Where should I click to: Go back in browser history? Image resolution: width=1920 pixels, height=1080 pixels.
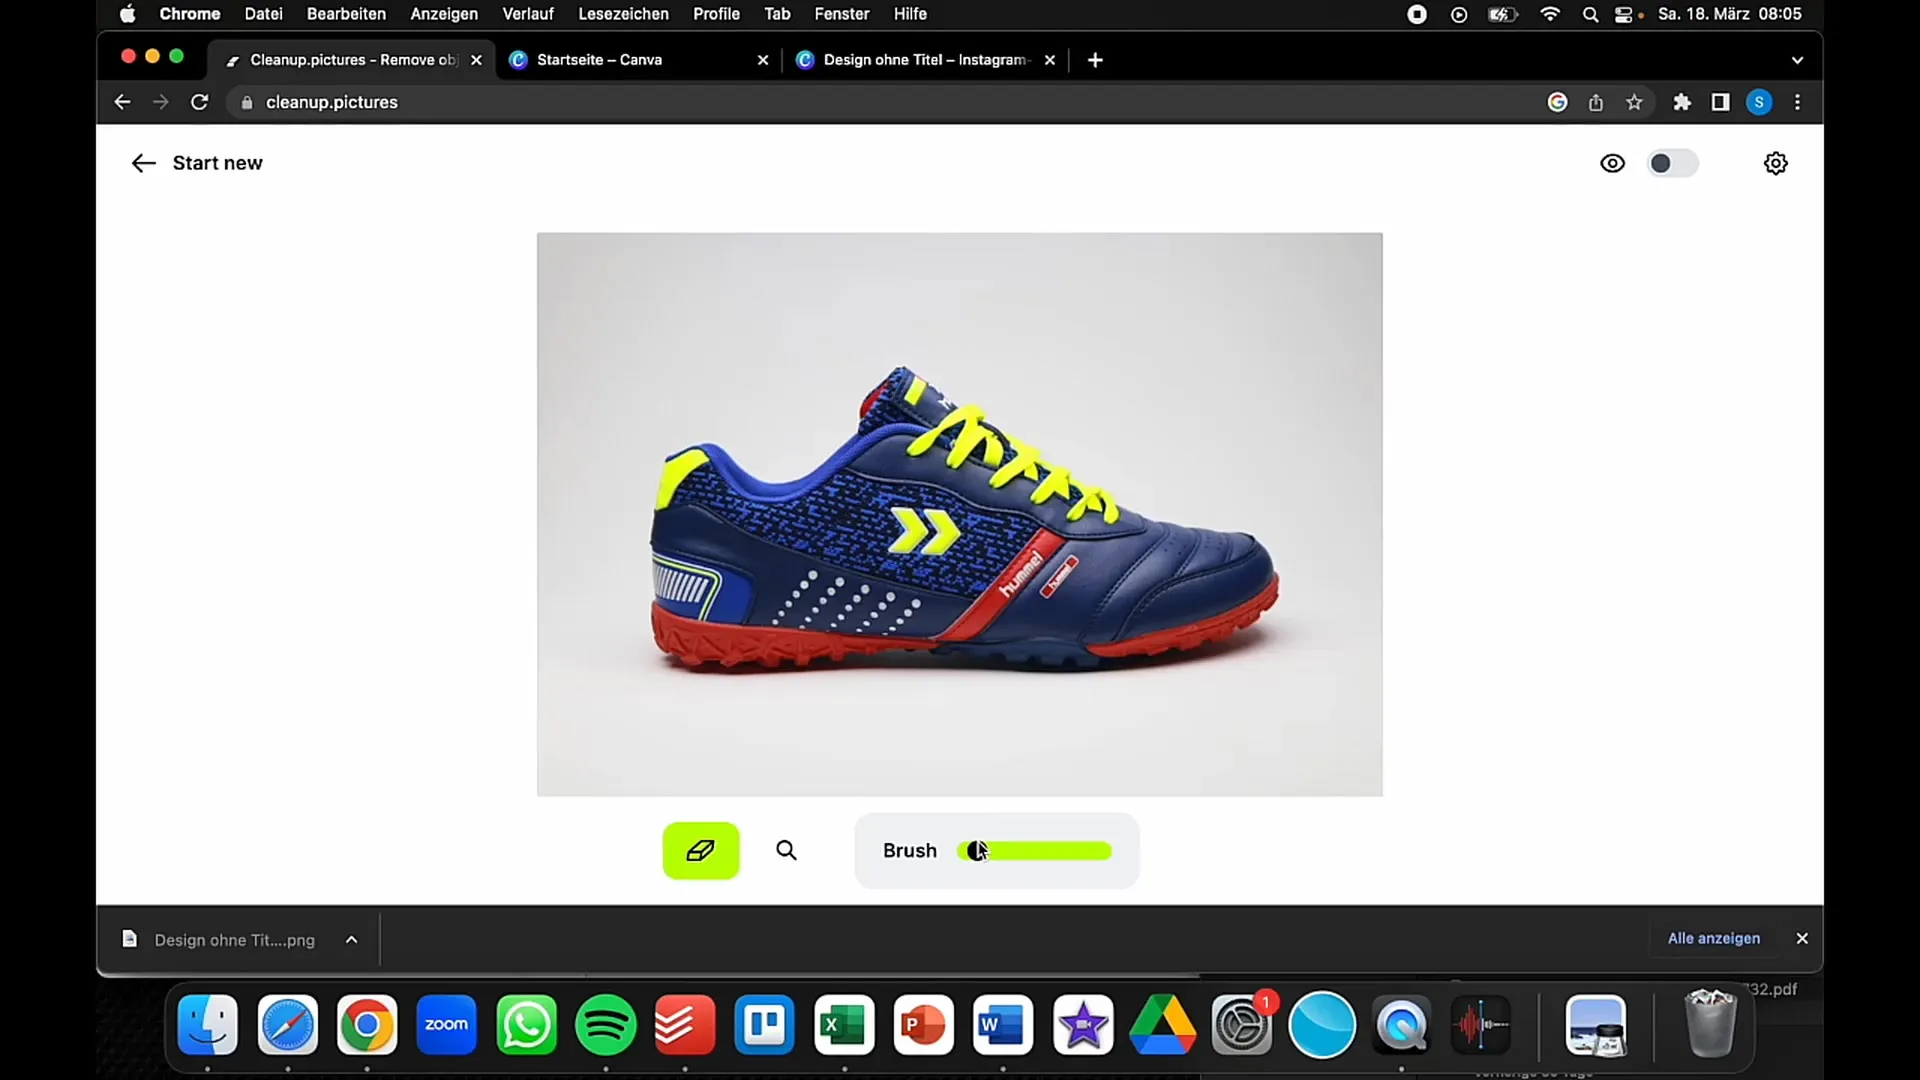click(122, 102)
